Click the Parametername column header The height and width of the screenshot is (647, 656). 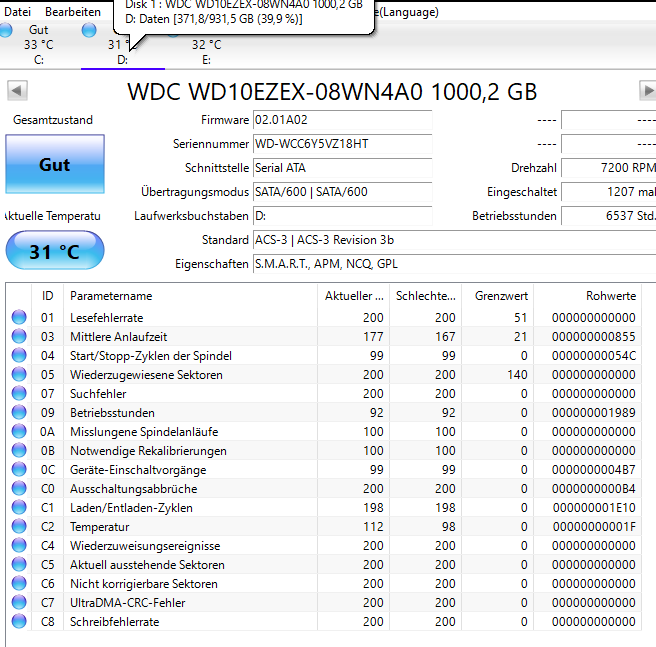(190, 296)
